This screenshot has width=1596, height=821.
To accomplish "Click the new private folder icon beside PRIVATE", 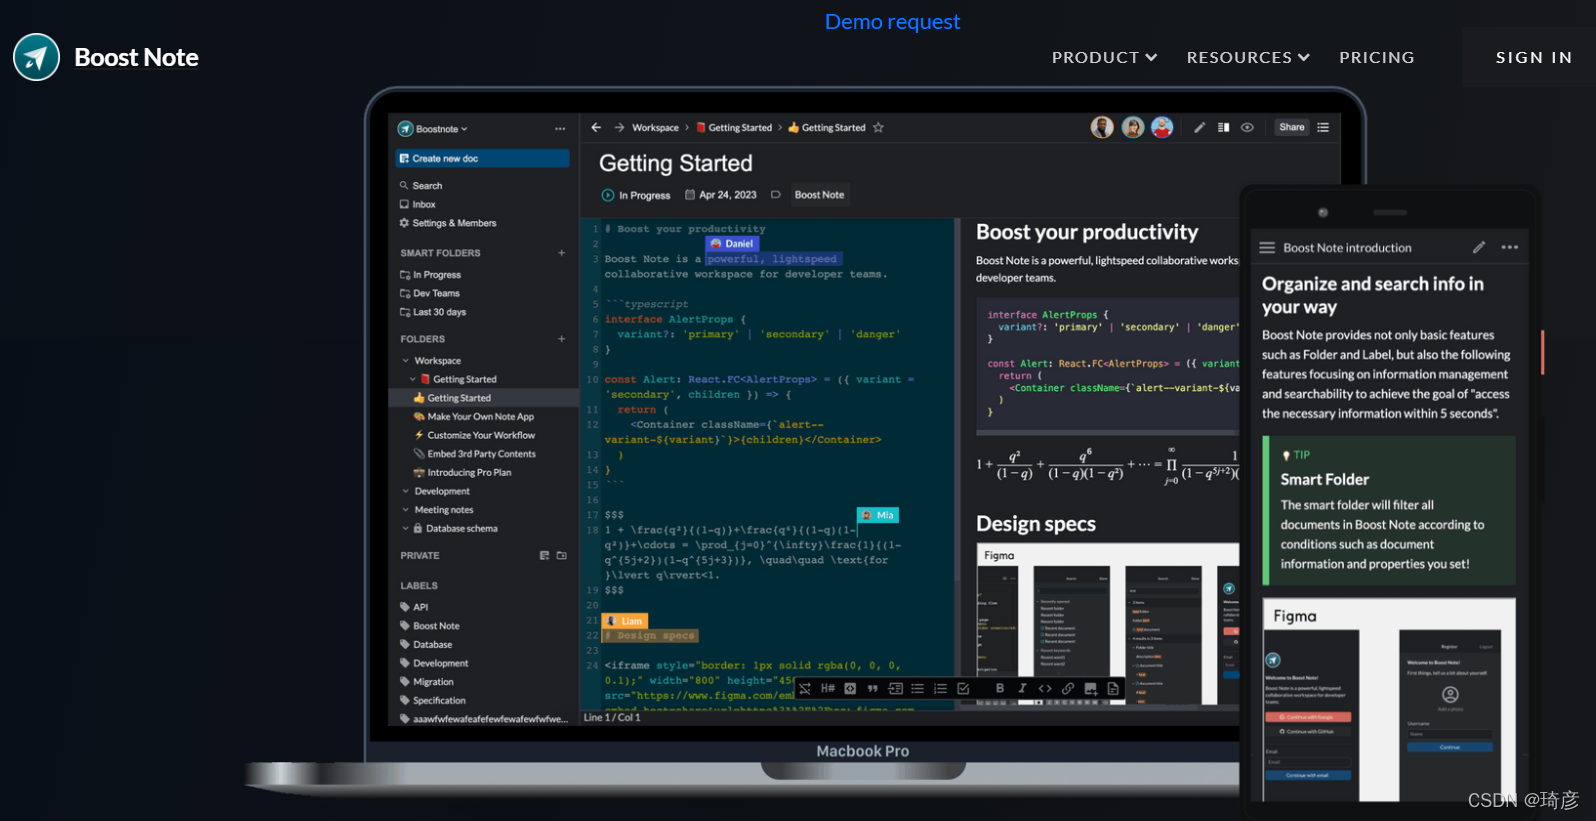I will [x=561, y=556].
